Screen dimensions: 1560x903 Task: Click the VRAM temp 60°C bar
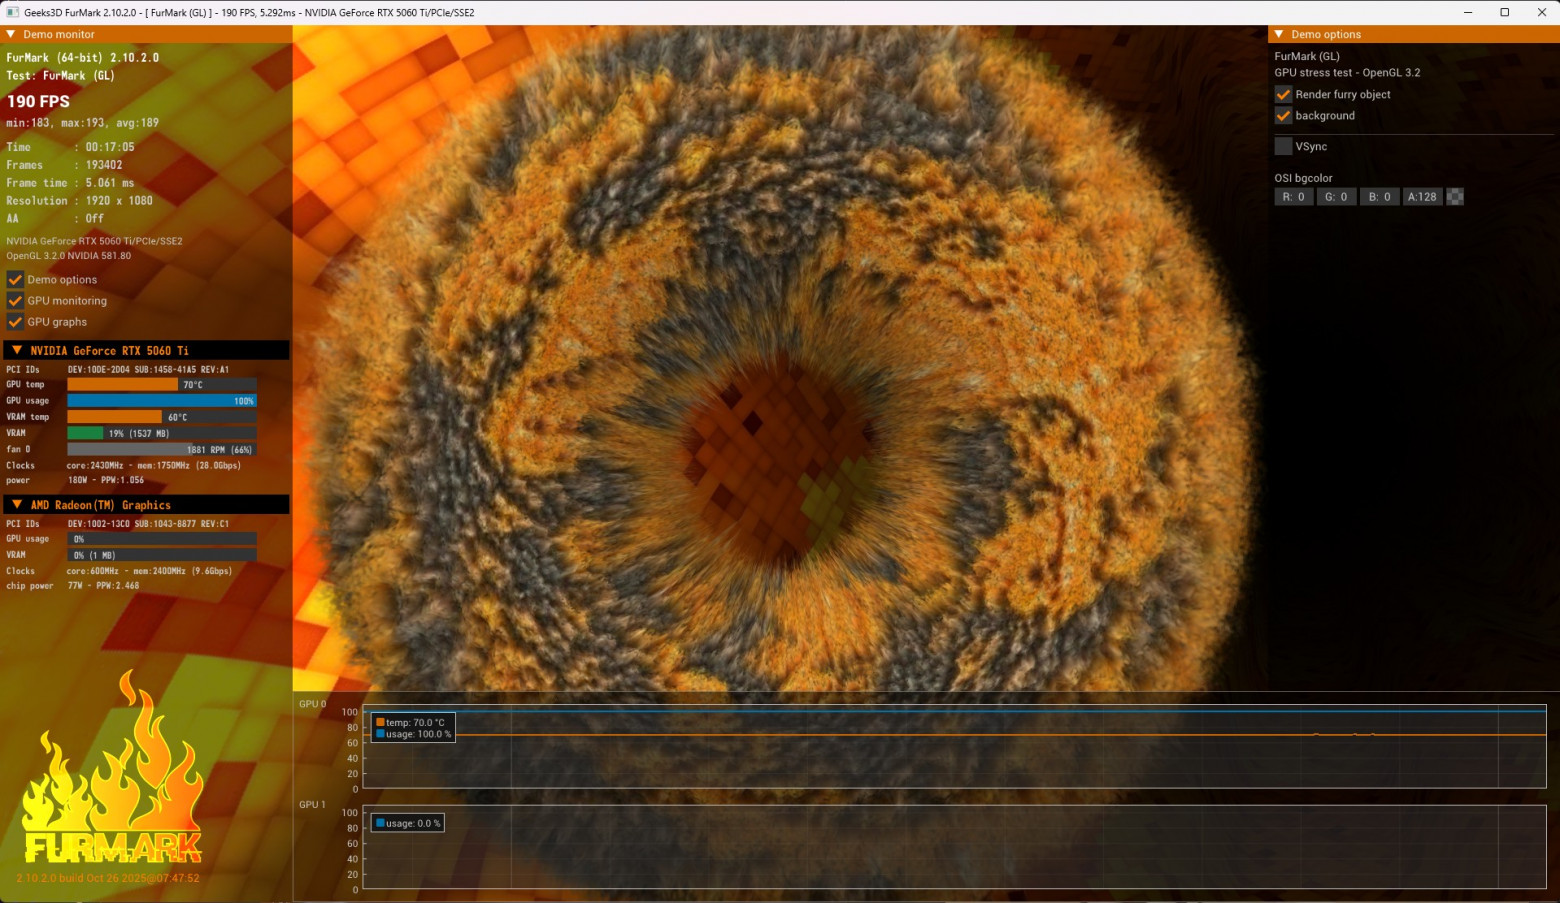point(162,417)
